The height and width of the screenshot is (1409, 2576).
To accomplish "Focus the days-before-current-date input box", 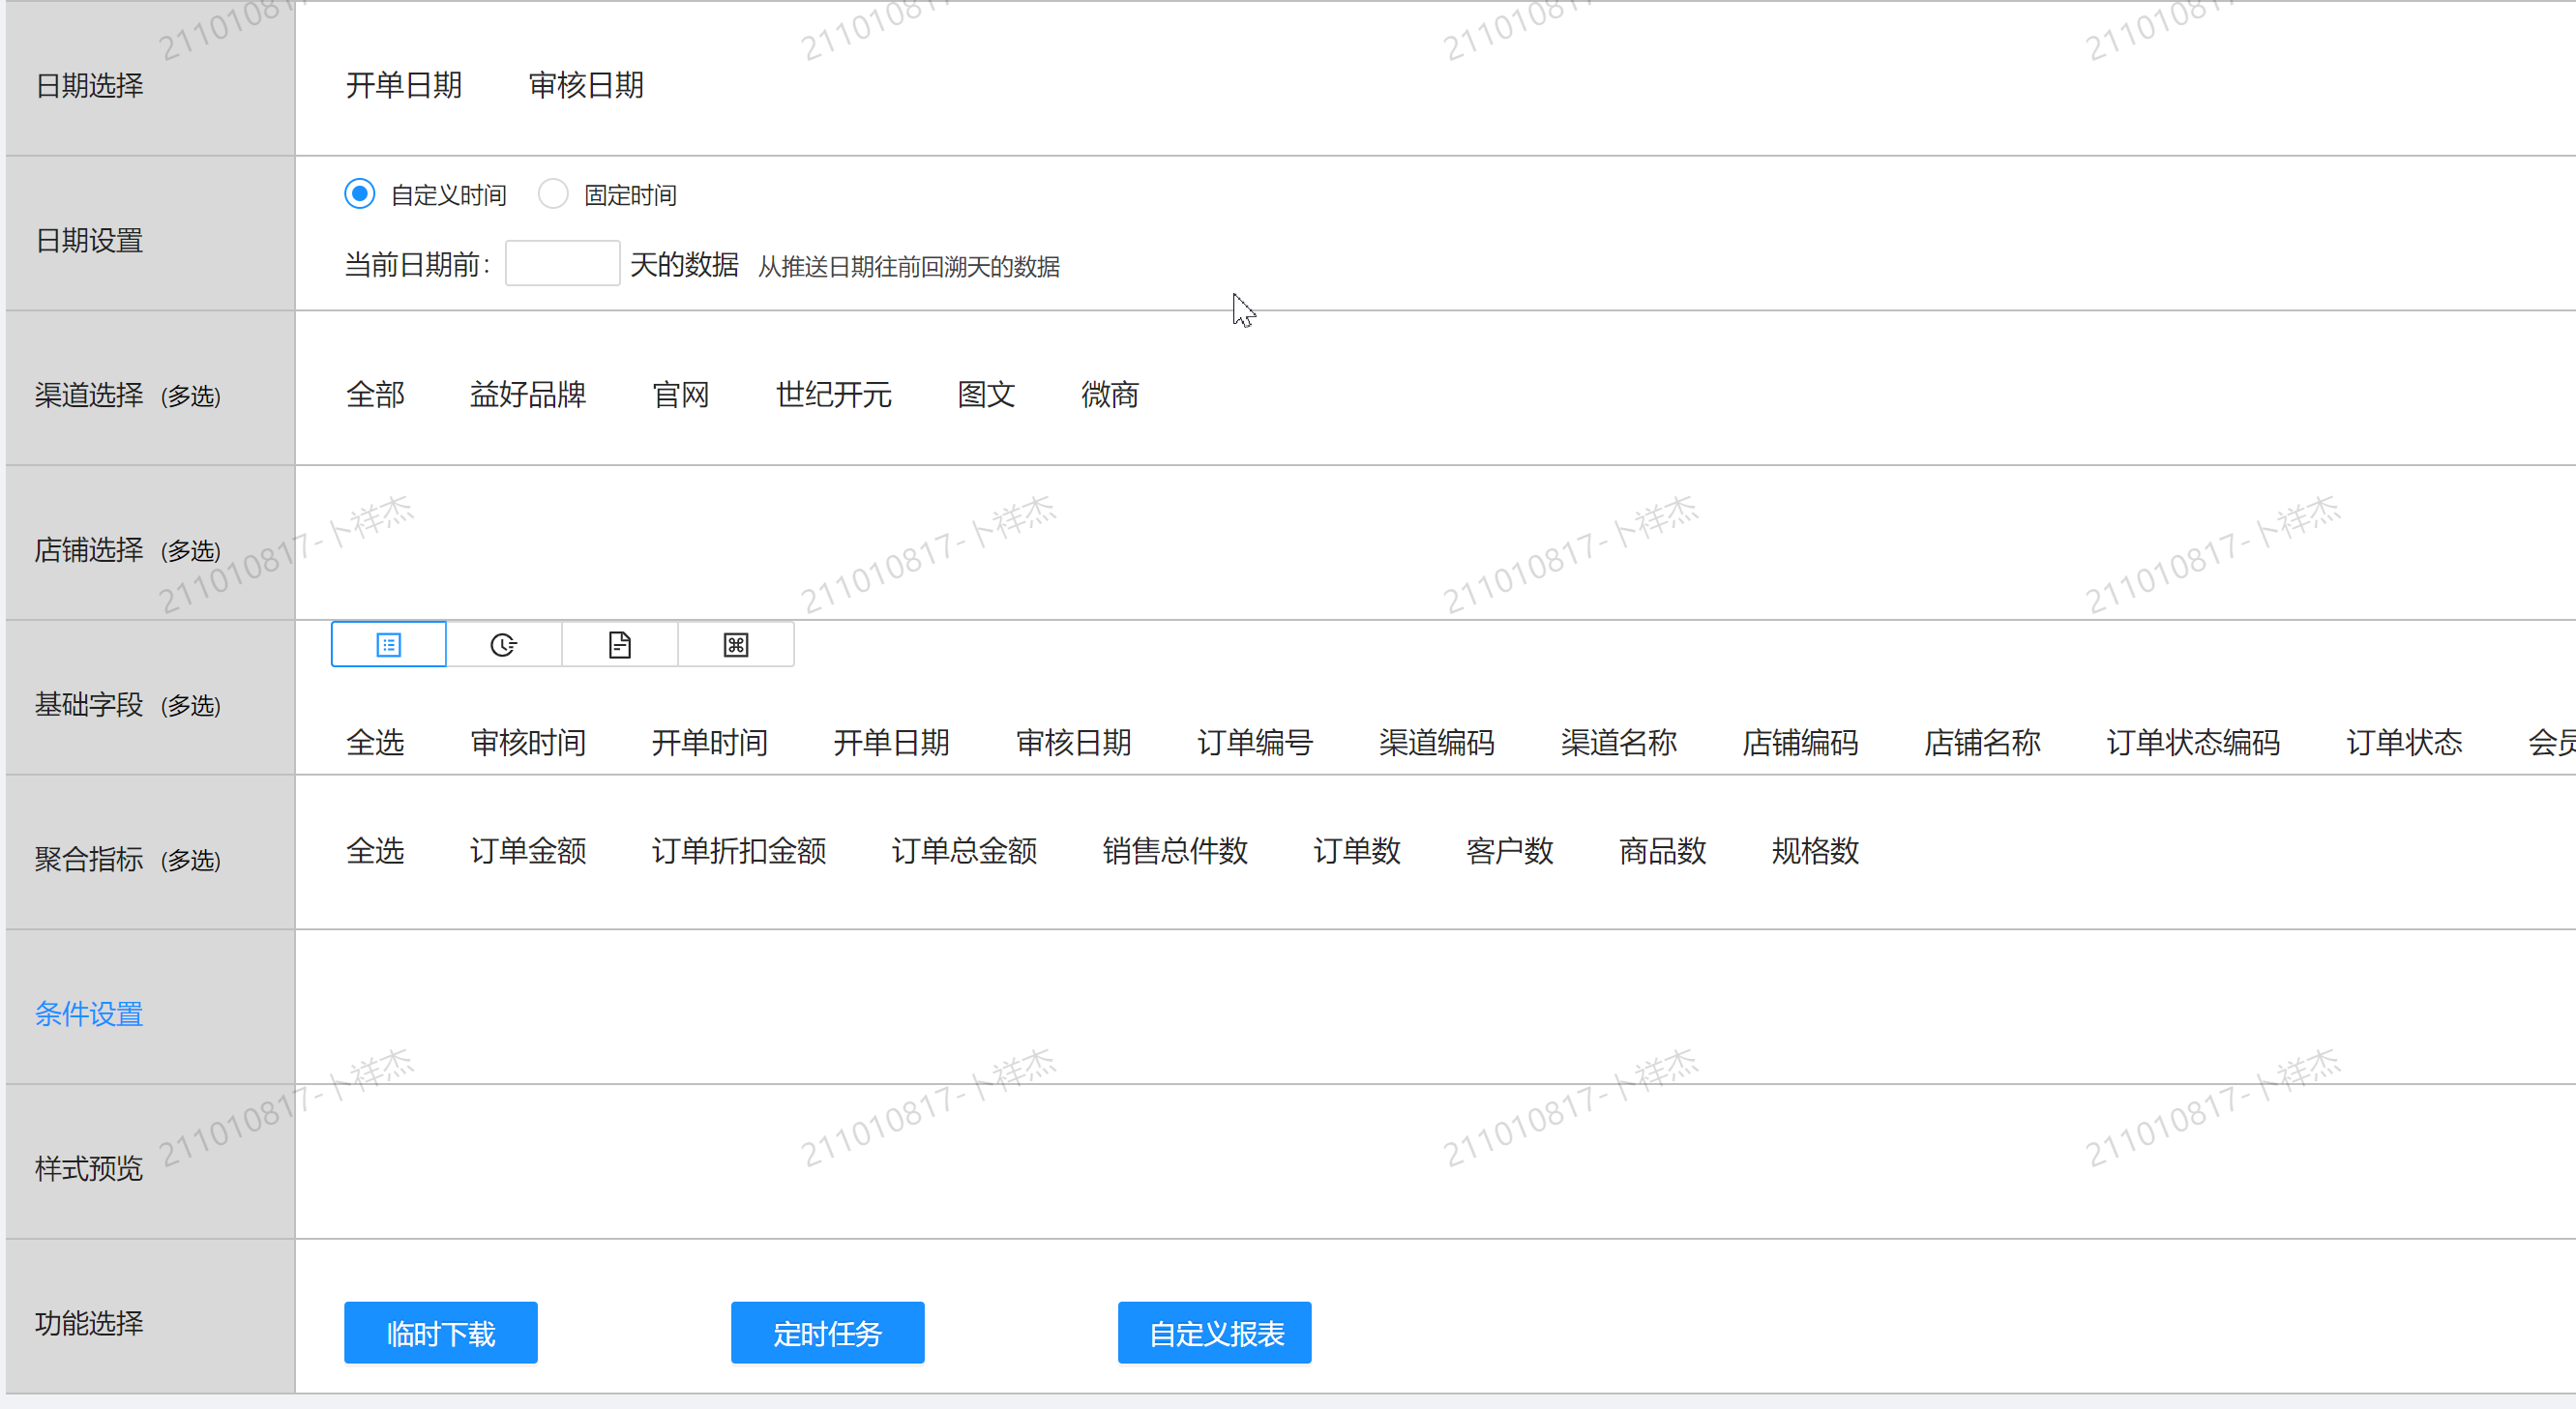I will [x=562, y=264].
